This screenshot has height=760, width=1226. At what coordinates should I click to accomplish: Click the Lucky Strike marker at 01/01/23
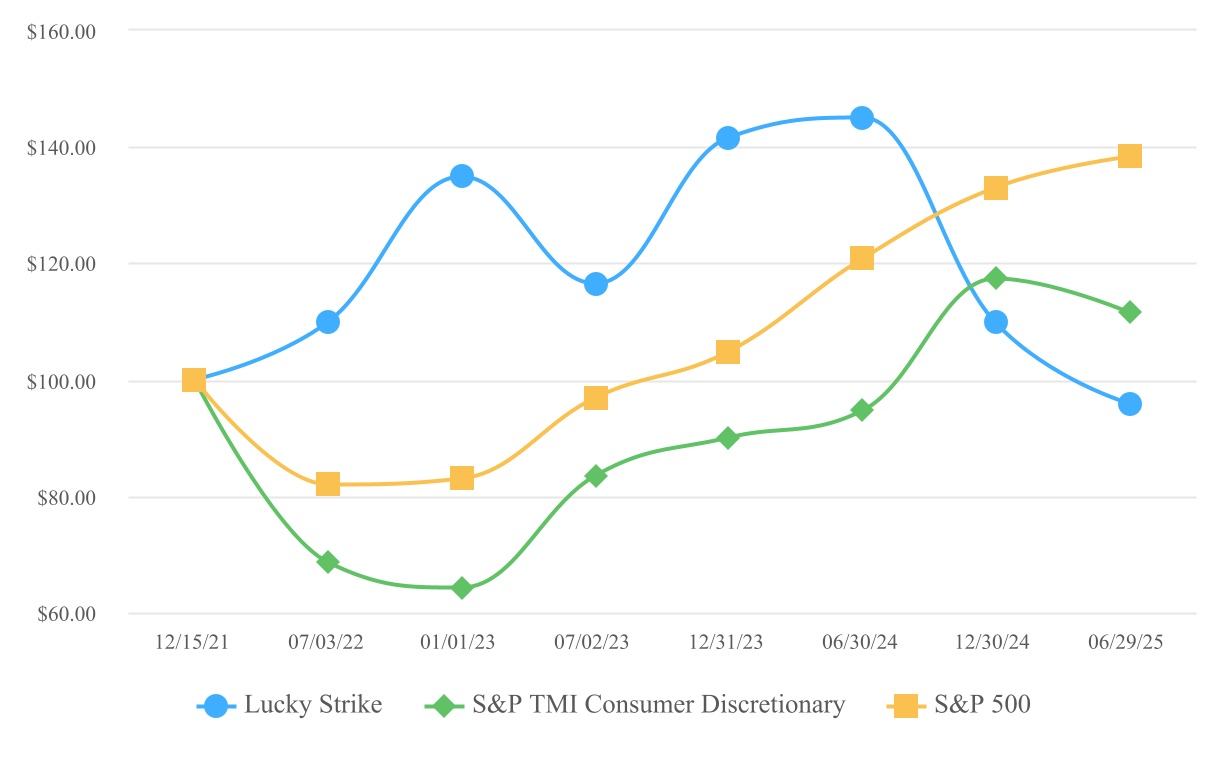tap(461, 176)
